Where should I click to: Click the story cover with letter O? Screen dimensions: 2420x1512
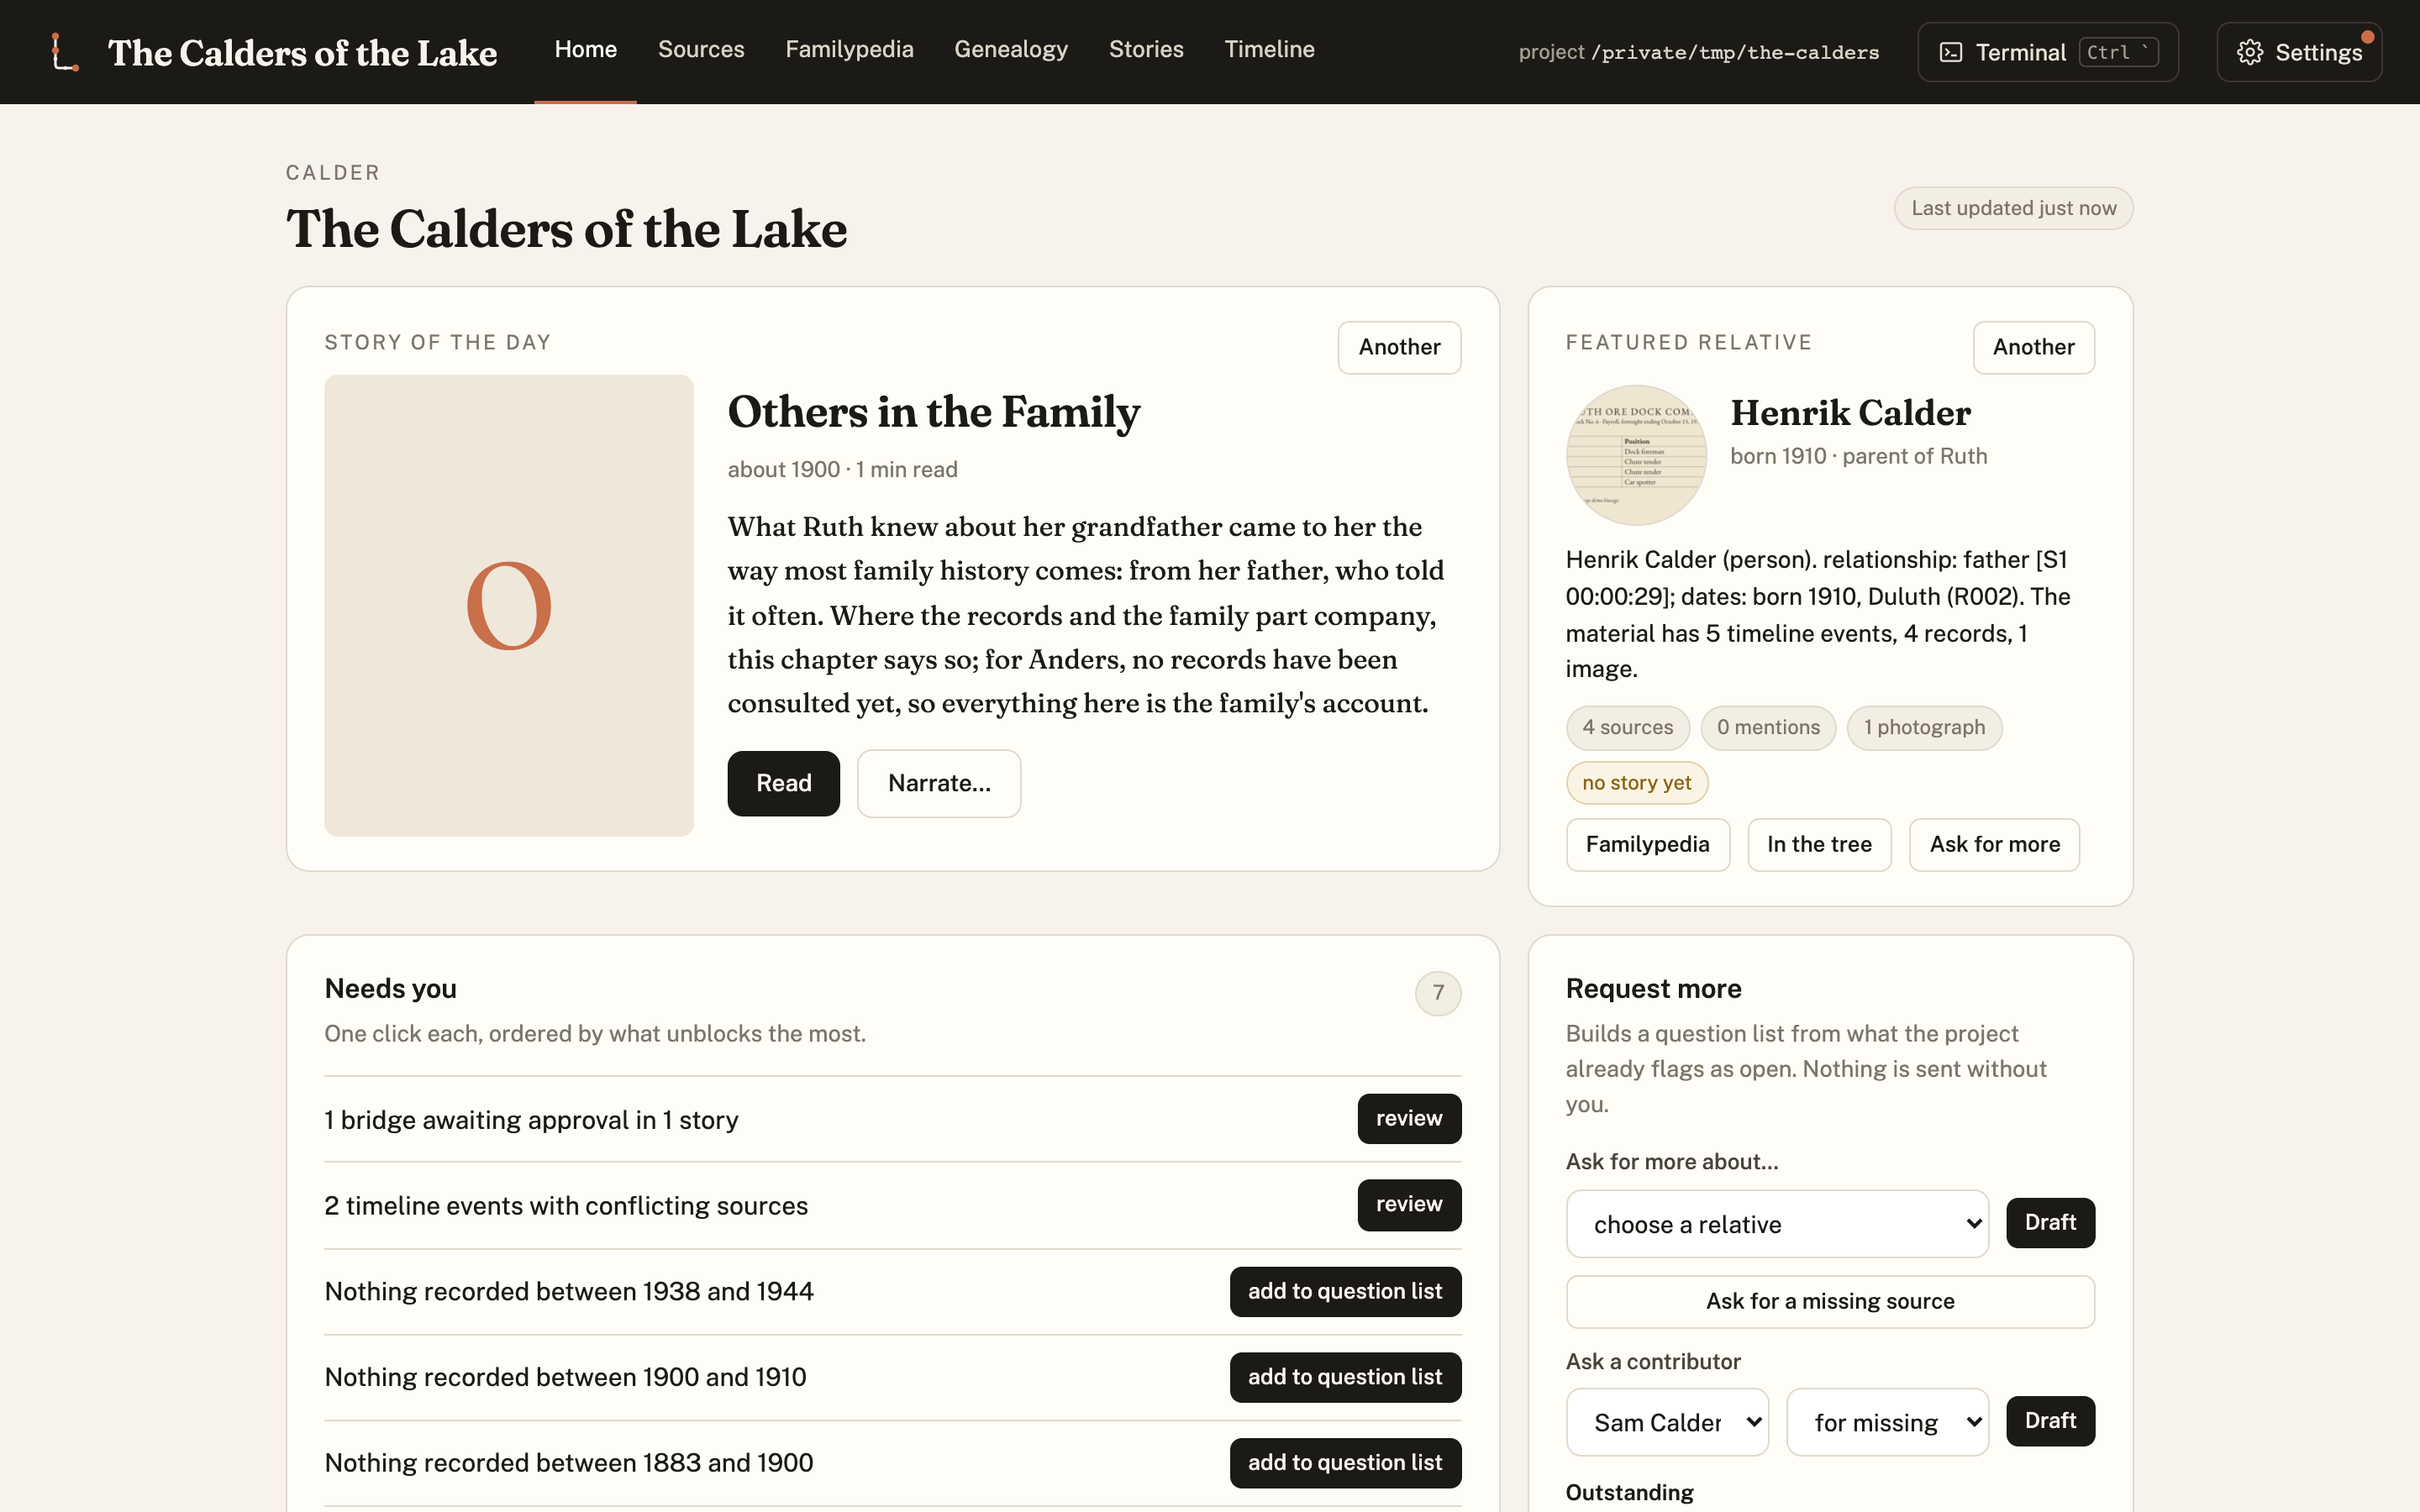coord(508,605)
